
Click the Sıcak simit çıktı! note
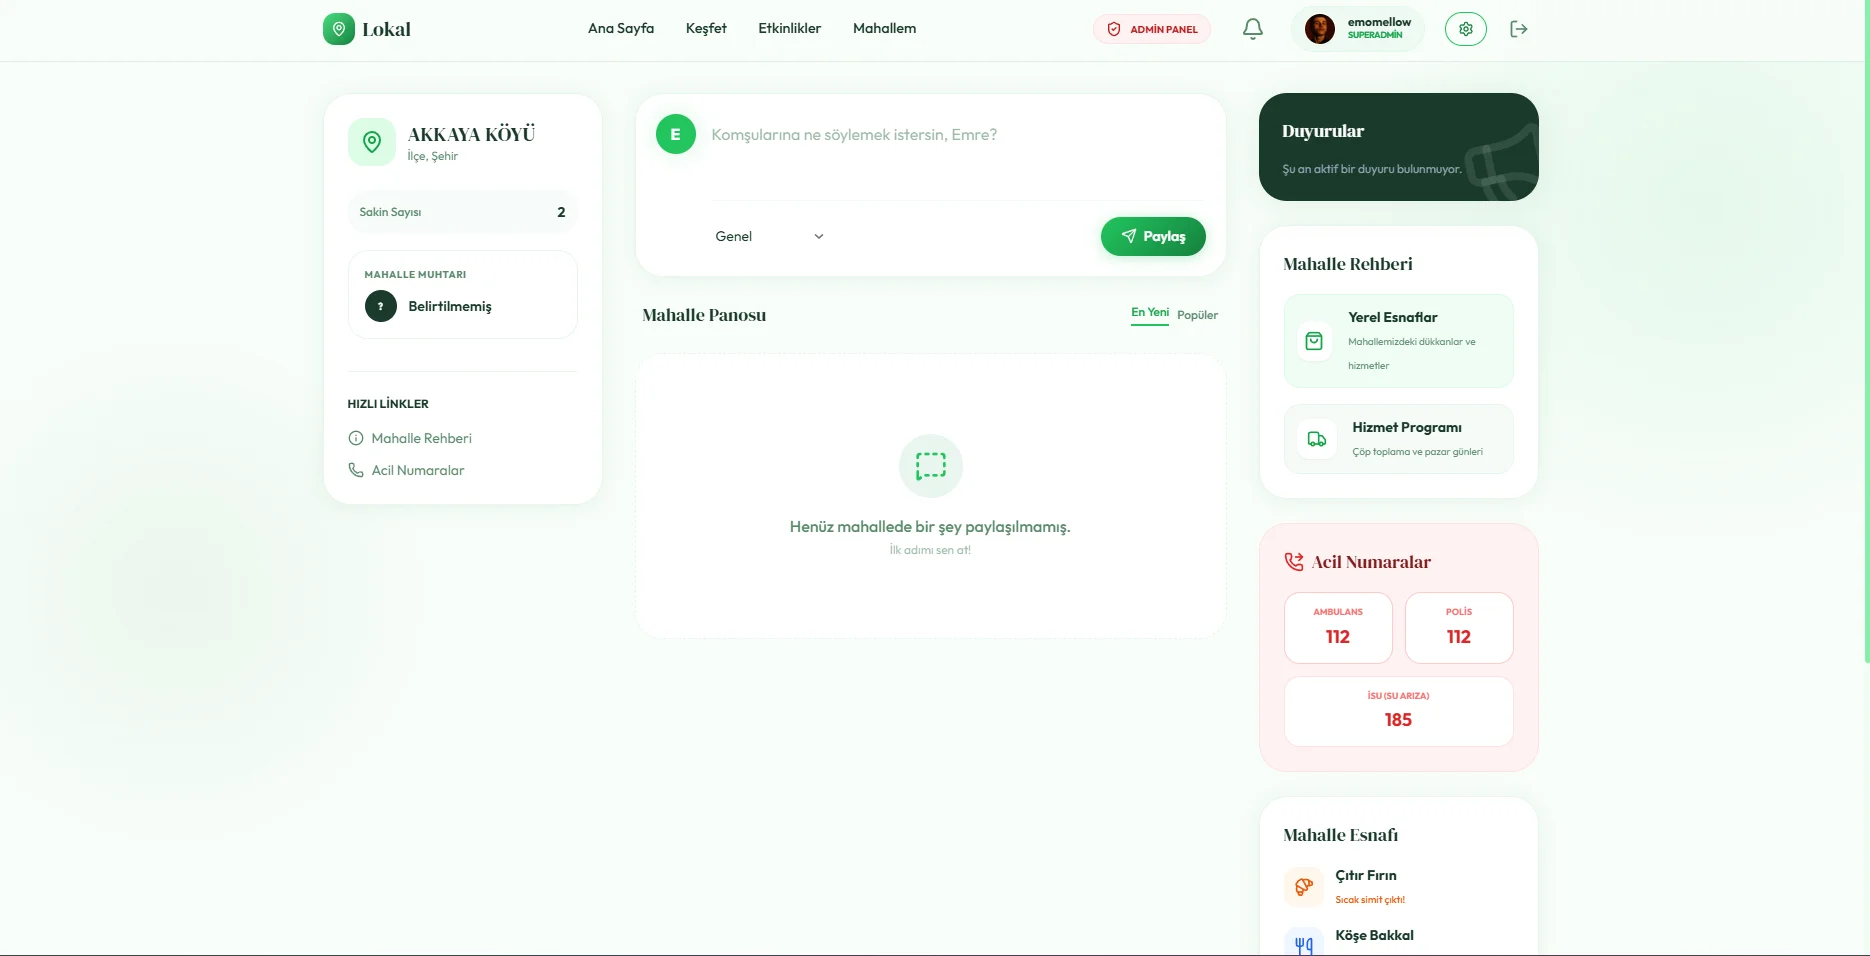[x=1370, y=900]
